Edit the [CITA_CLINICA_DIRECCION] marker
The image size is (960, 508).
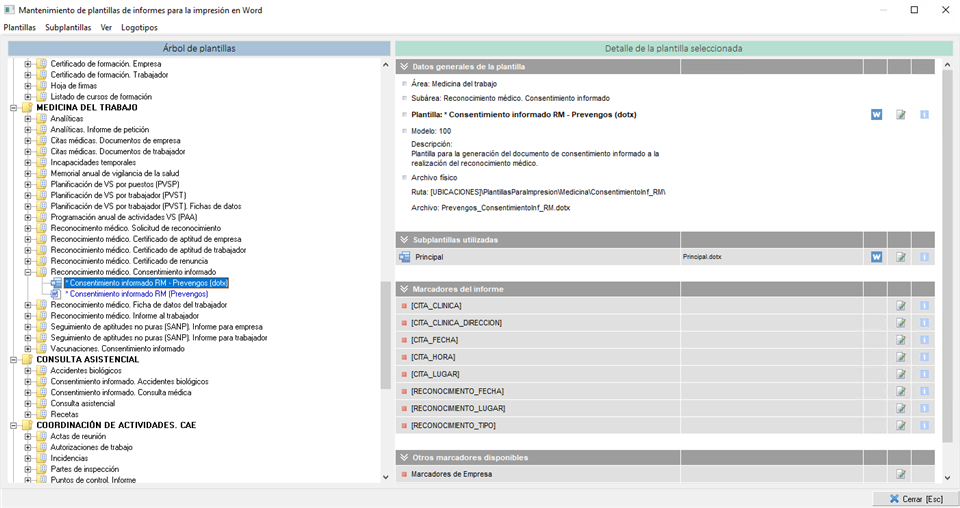900,323
